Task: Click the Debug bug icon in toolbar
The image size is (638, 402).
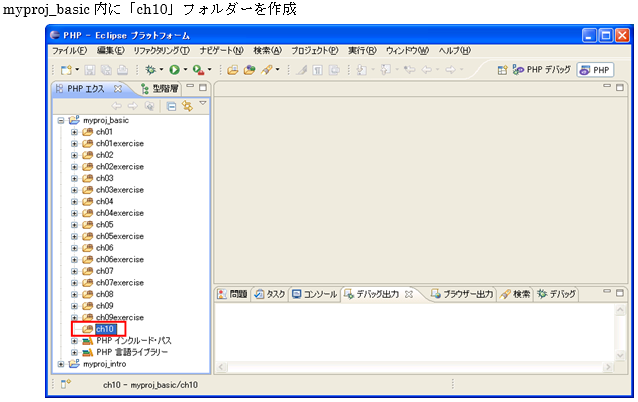Action: click(x=150, y=70)
